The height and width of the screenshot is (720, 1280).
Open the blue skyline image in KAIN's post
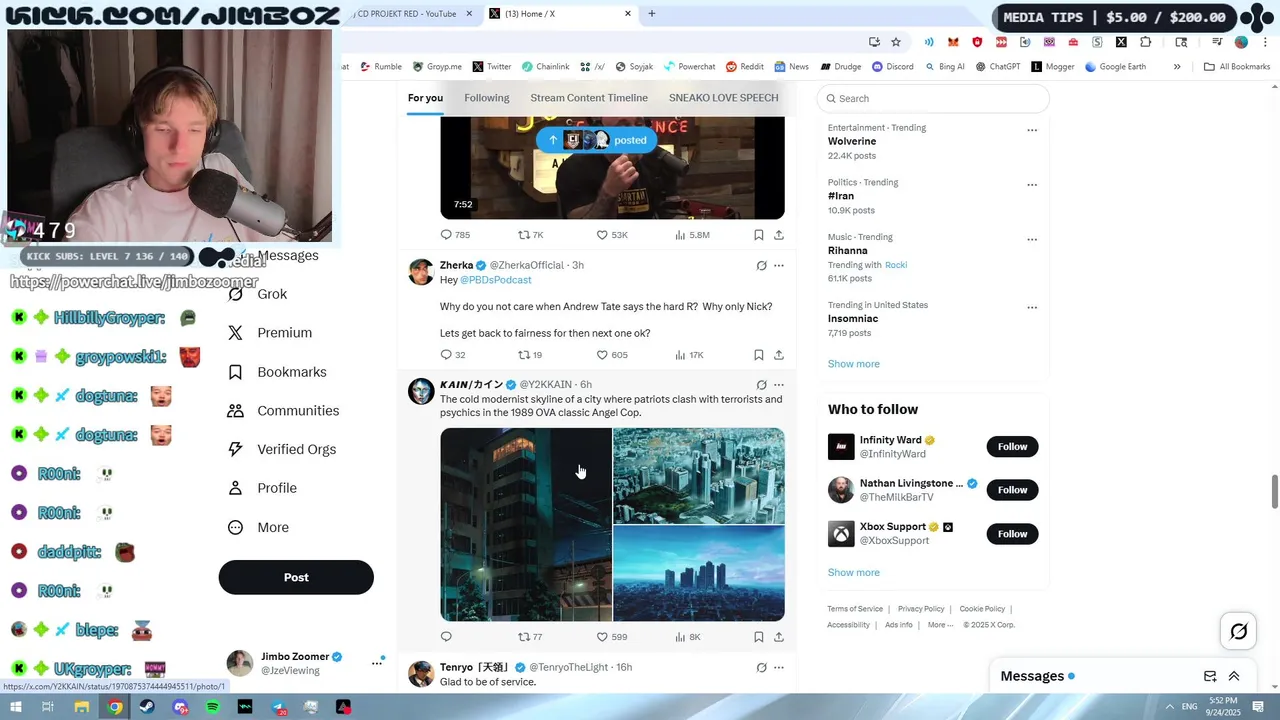point(699,574)
